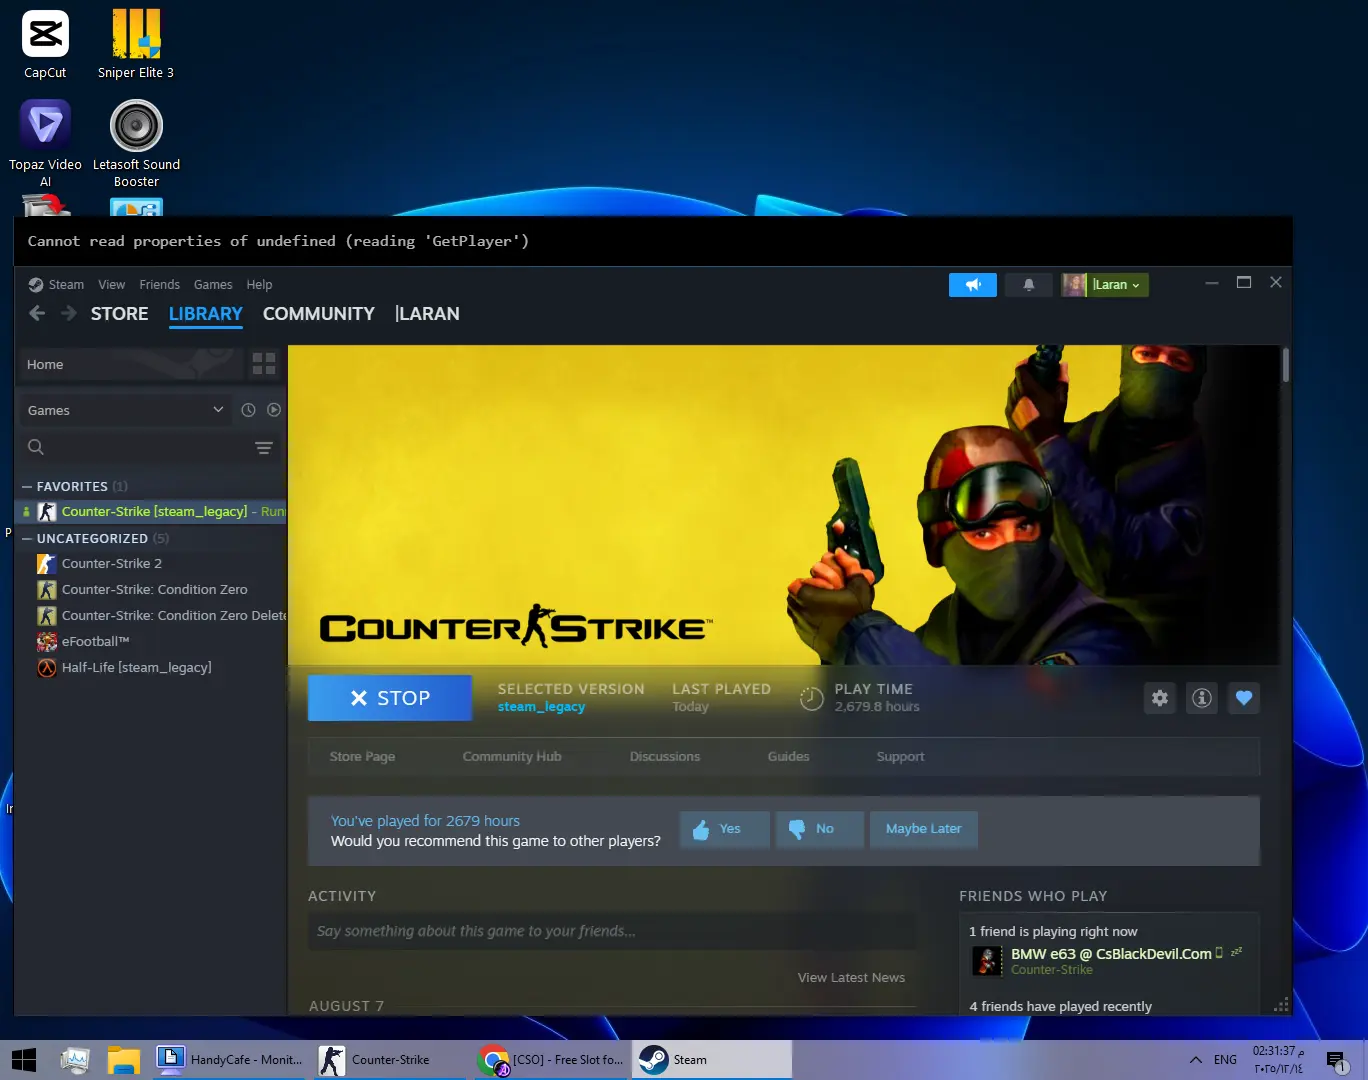
Task: Stop the running Counter-Strike game
Action: (390, 698)
